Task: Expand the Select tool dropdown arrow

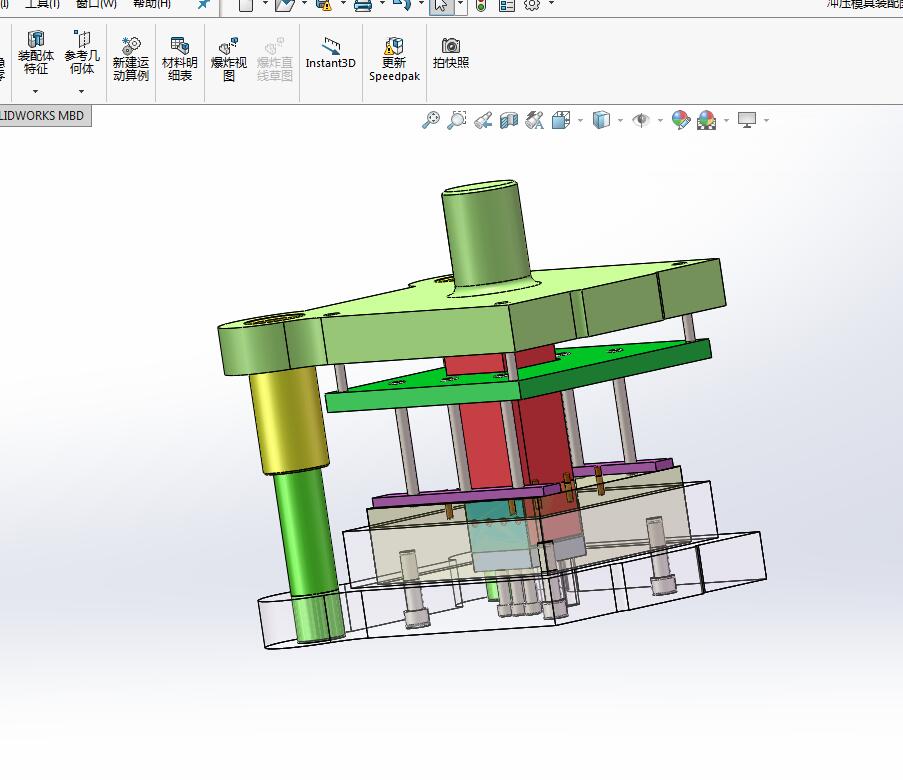Action: click(461, 4)
